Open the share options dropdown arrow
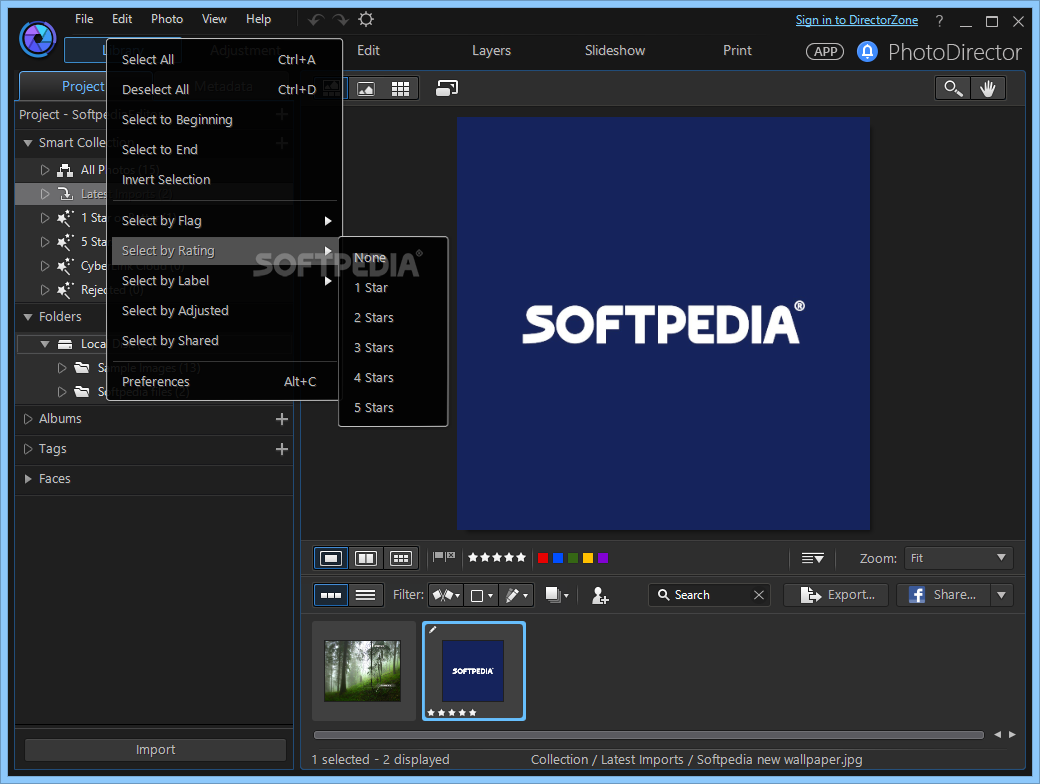1040x784 pixels. tap(1002, 595)
